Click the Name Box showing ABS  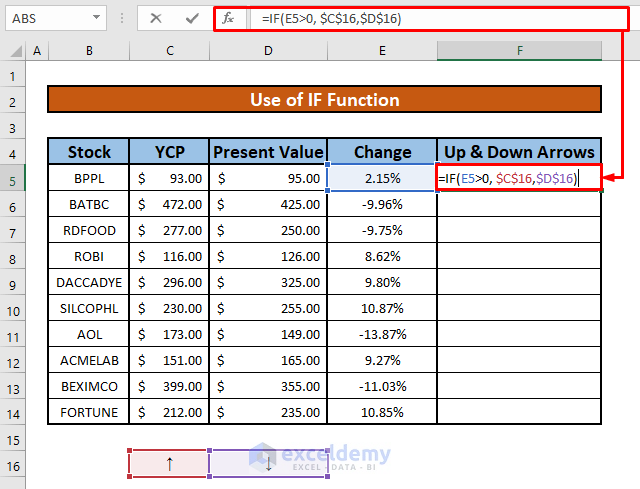(45, 19)
